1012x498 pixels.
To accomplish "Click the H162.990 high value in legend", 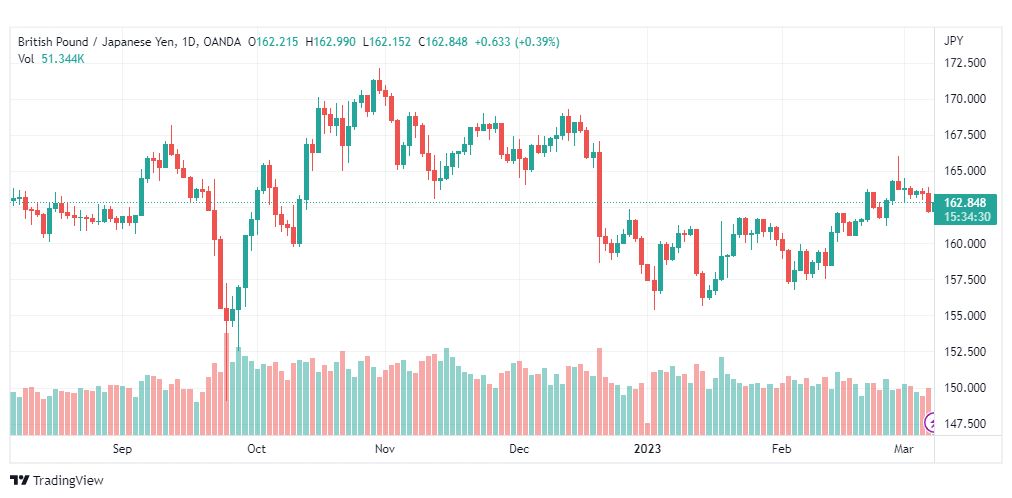I will click(x=330, y=42).
